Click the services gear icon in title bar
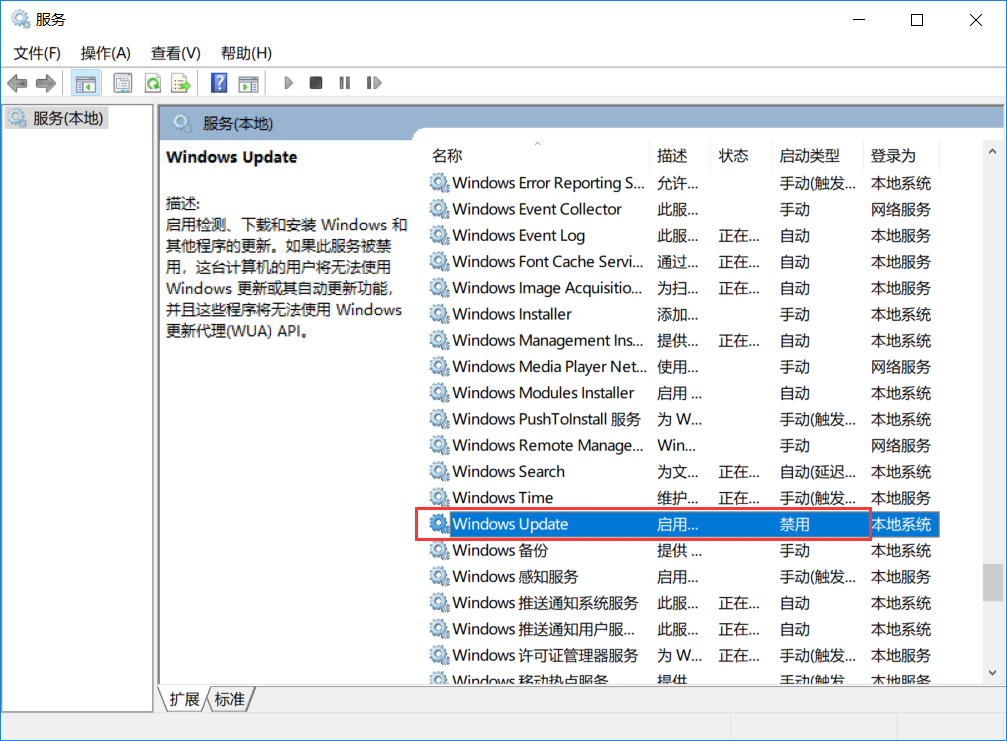 [21, 19]
